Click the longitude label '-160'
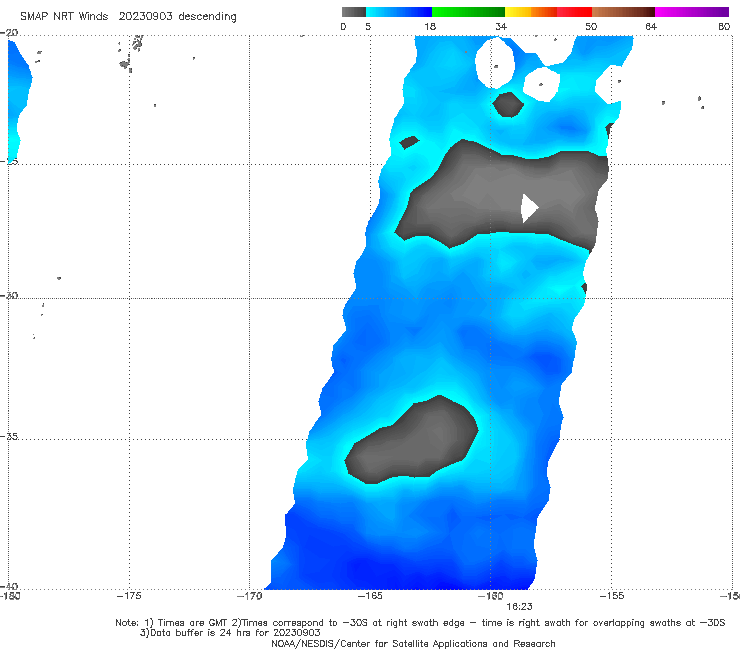 click(x=491, y=596)
